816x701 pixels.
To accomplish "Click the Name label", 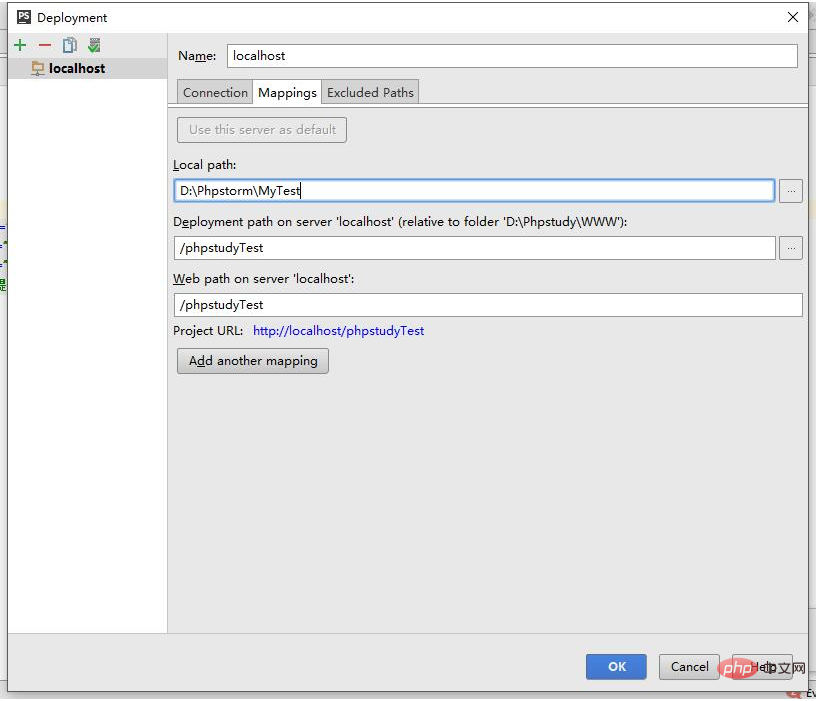I will point(197,56).
